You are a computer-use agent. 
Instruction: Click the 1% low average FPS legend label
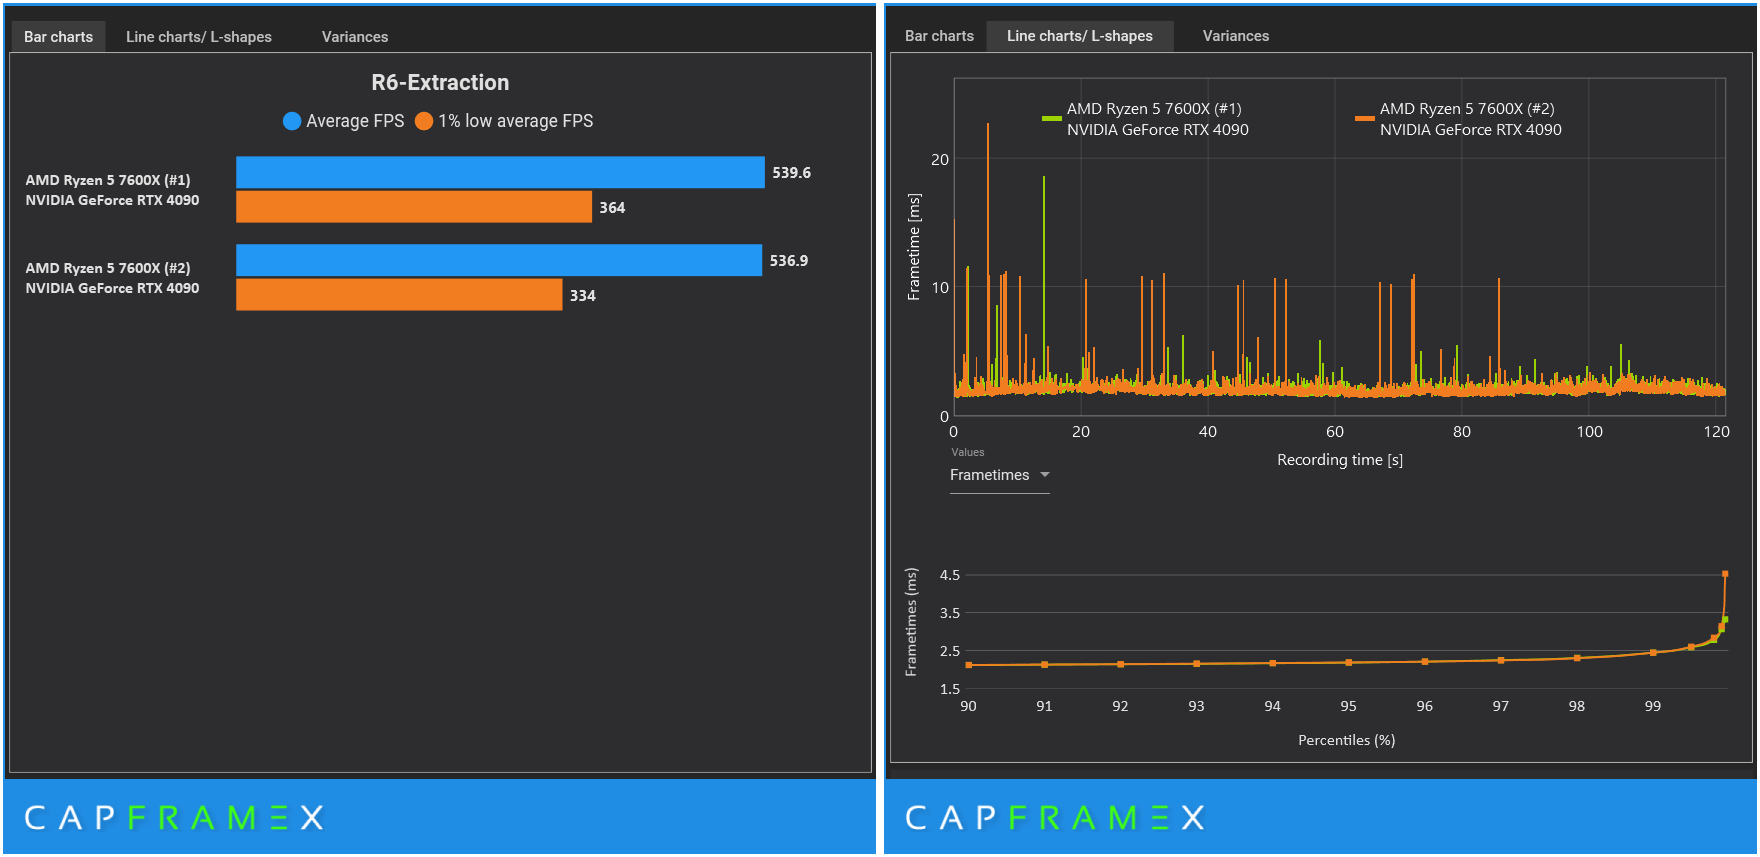pyautogui.click(x=516, y=121)
